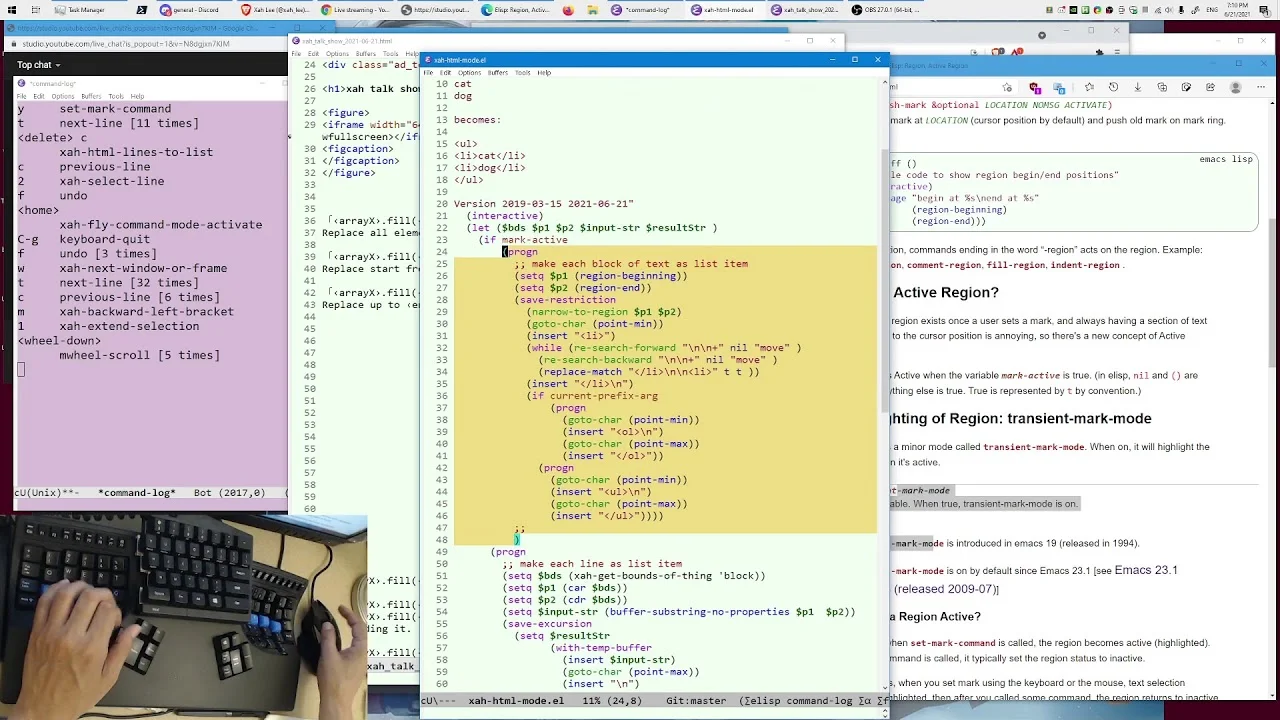Open browser history clock icon
Viewport: 1280px width, 720px height.
click(x=1113, y=87)
